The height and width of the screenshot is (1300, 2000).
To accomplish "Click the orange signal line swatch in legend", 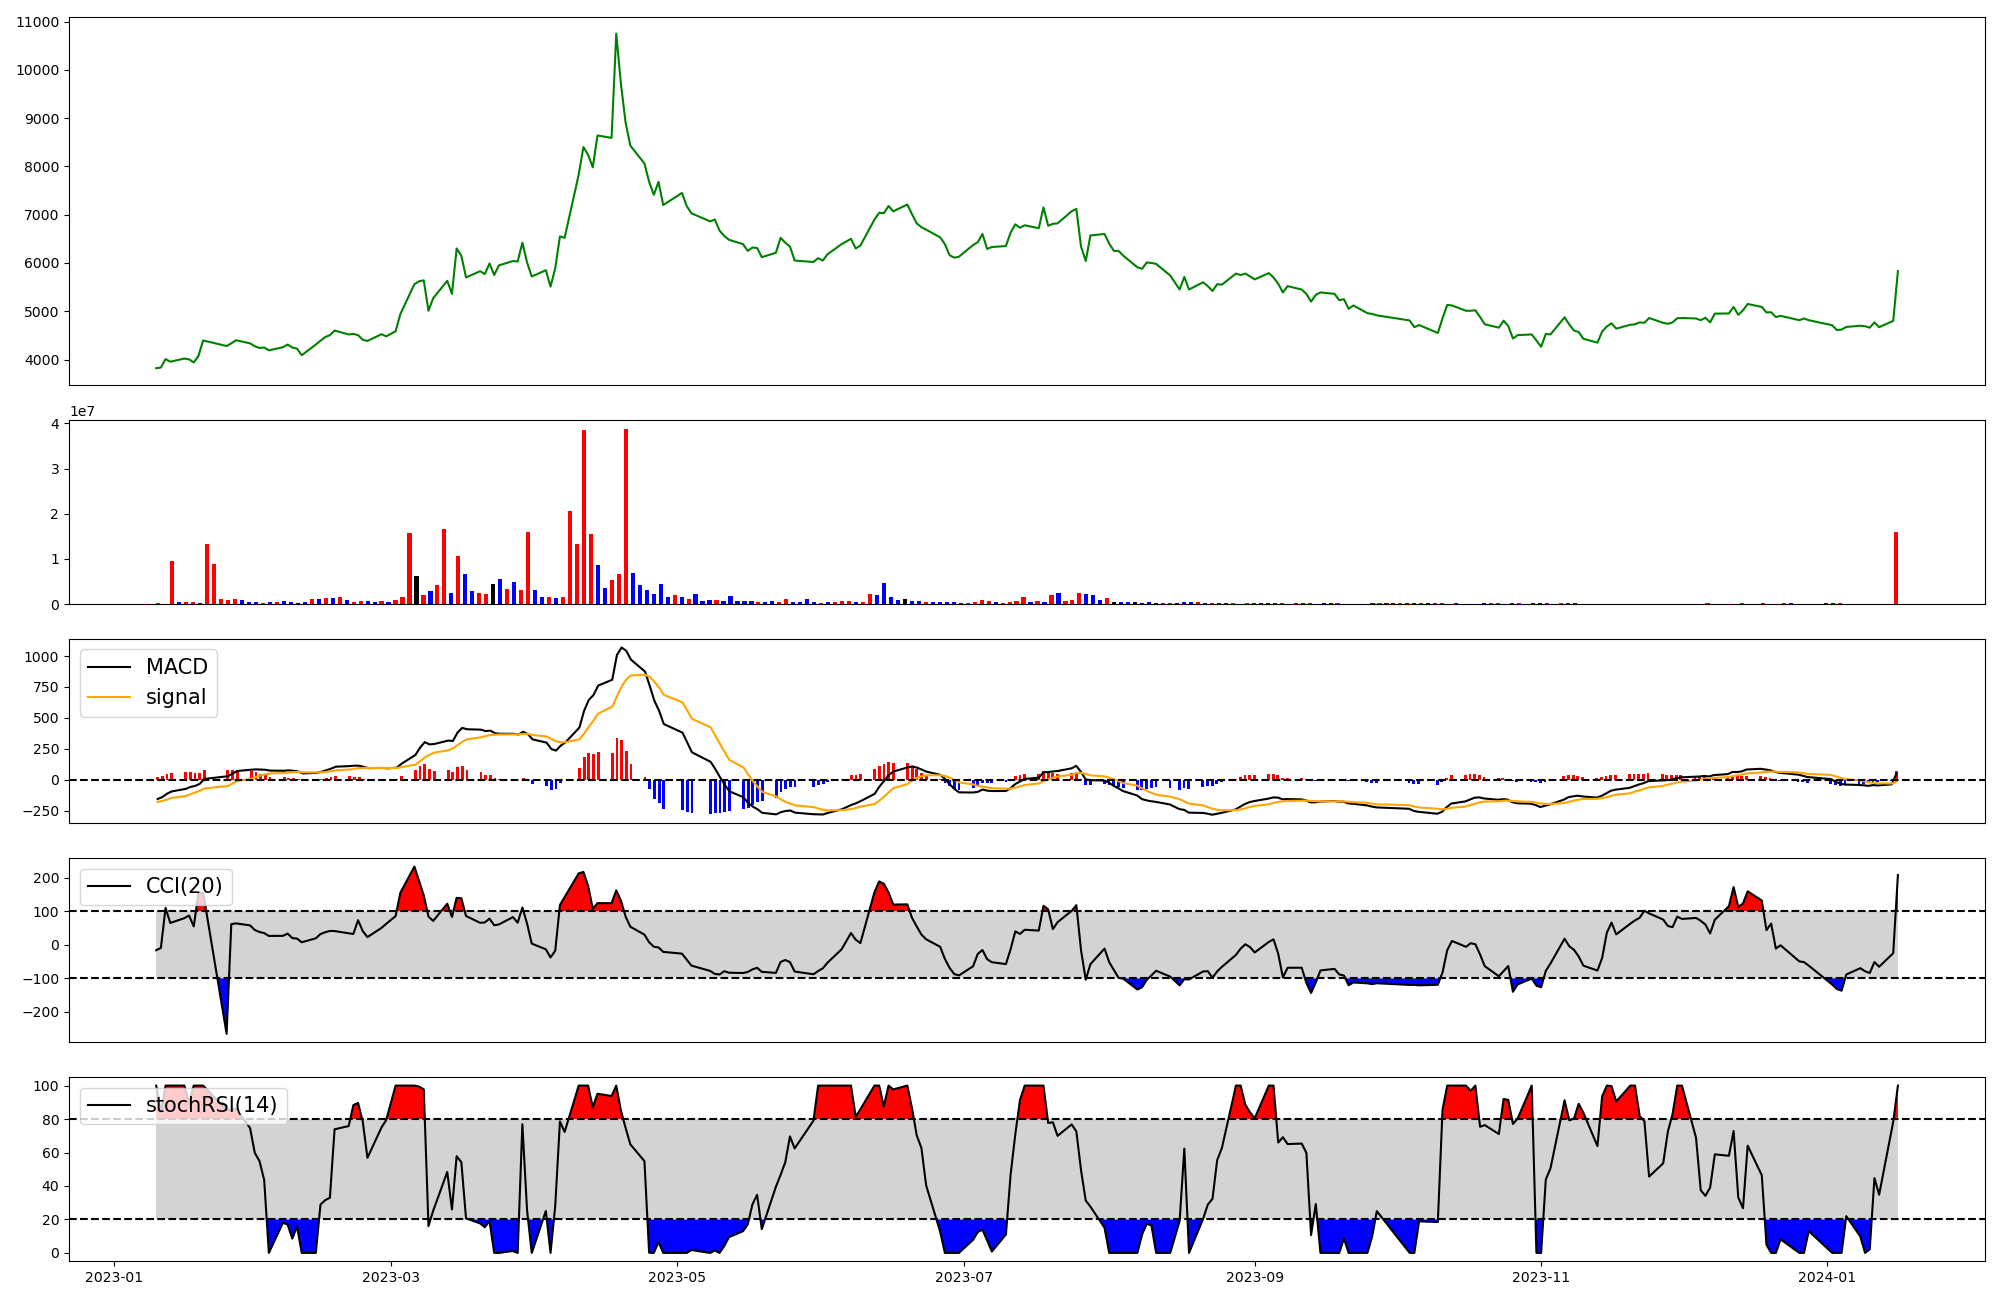I will tap(109, 697).
